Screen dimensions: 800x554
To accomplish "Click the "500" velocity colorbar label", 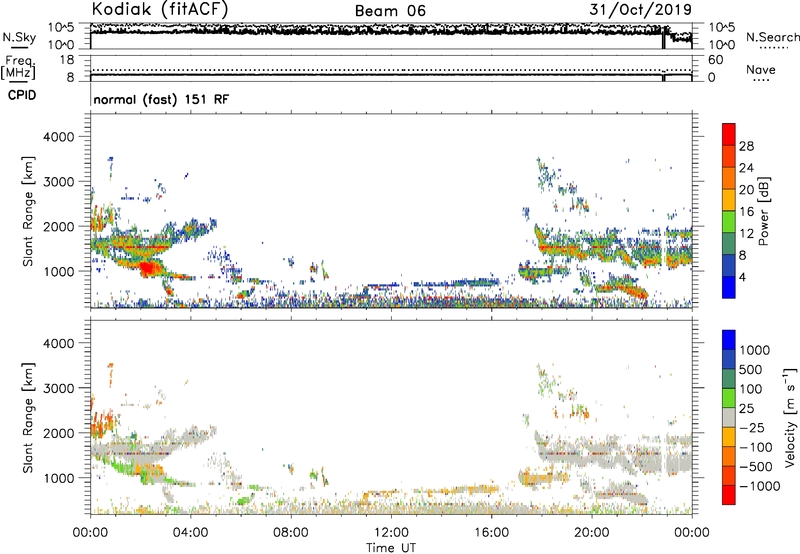I will pyautogui.click(x=751, y=370).
